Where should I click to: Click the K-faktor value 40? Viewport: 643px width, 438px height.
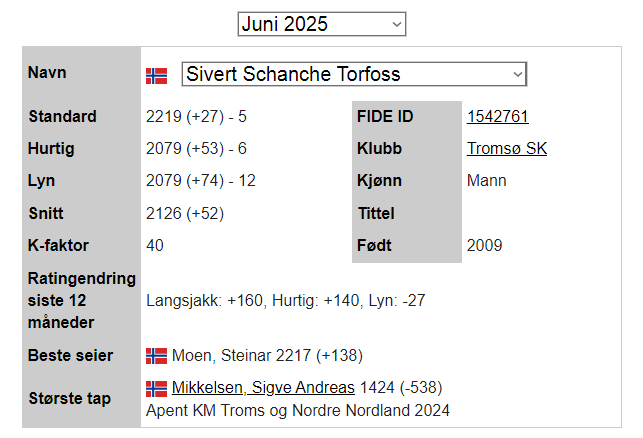click(x=155, y=245)
